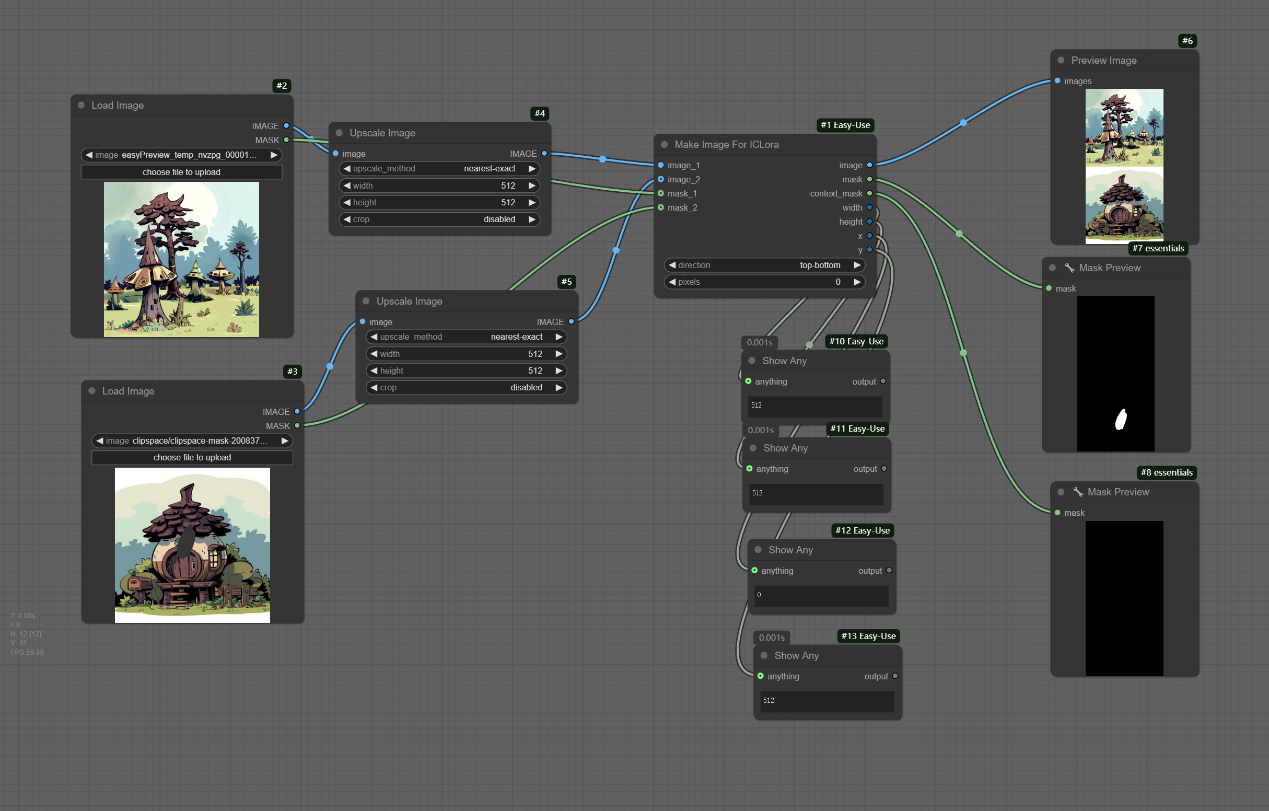Collapse the Make Image For ICLora node dot

click(x=664, y=145)
